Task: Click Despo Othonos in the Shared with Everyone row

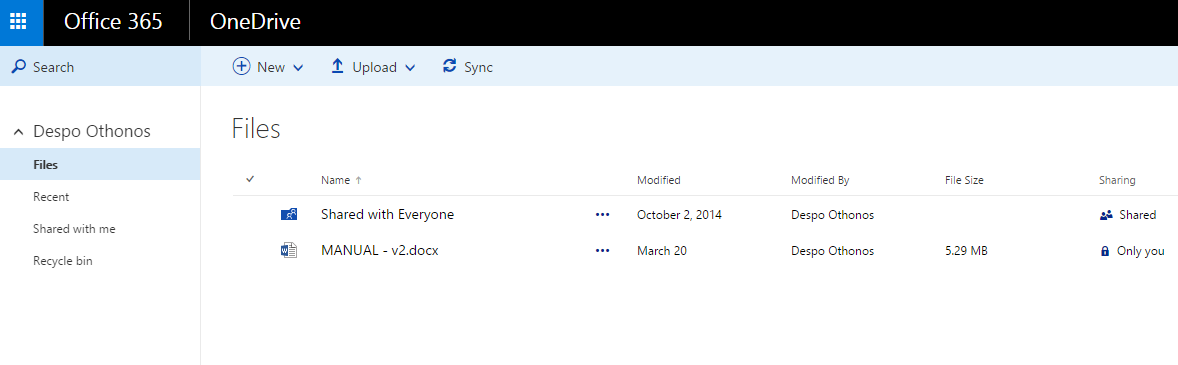Action: [832, 215]
